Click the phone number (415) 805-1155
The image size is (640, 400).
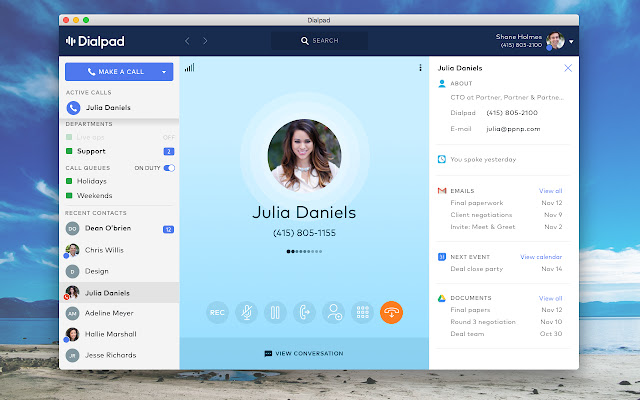click(304, 233)
